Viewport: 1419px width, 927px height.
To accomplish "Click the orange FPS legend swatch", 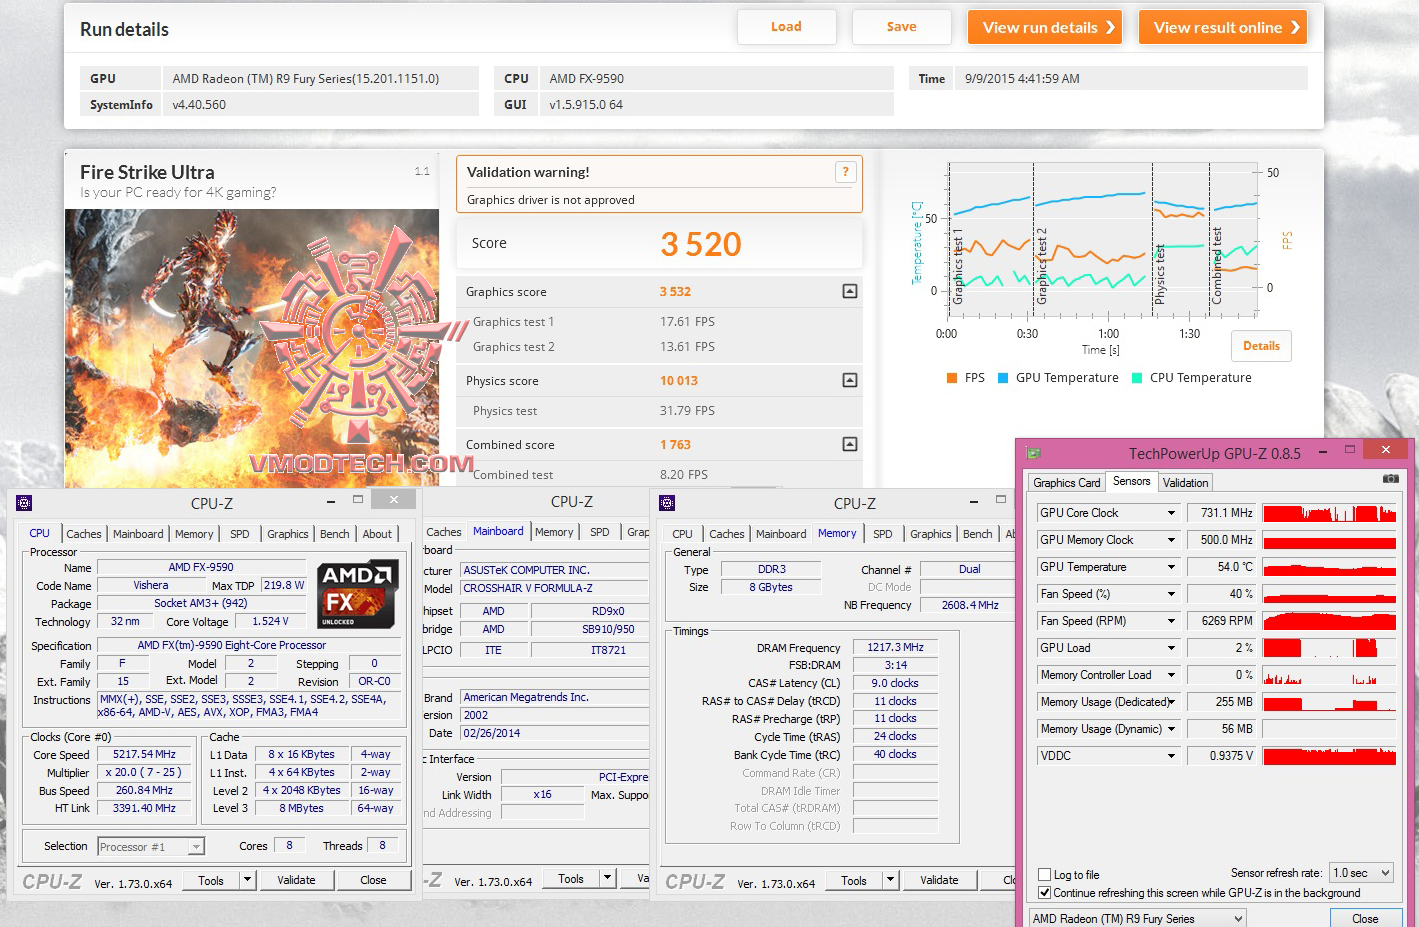I will pos(952,378).
